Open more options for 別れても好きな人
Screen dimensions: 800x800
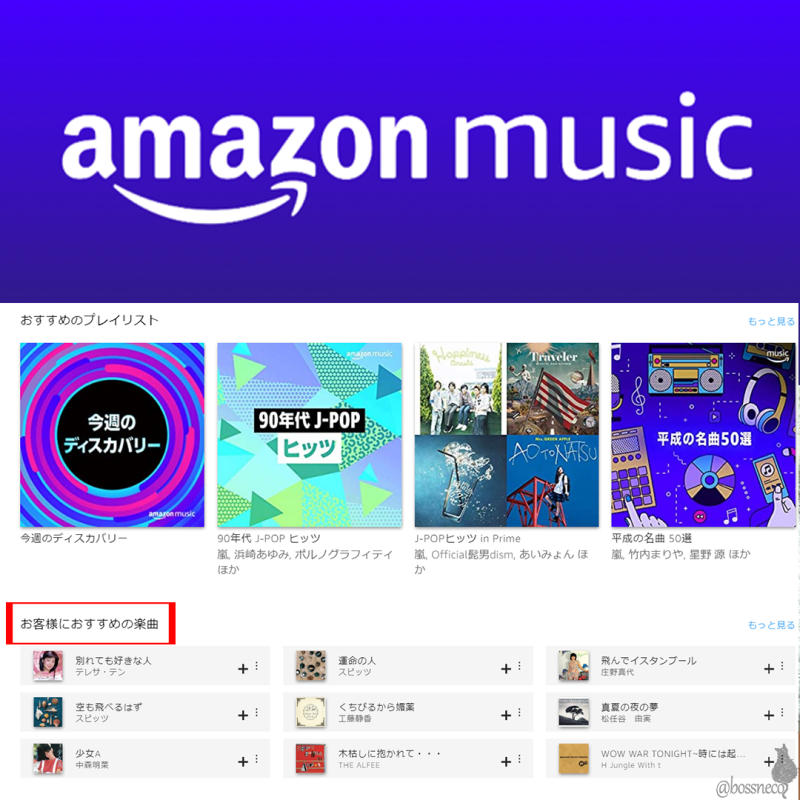tap(257, 665)
